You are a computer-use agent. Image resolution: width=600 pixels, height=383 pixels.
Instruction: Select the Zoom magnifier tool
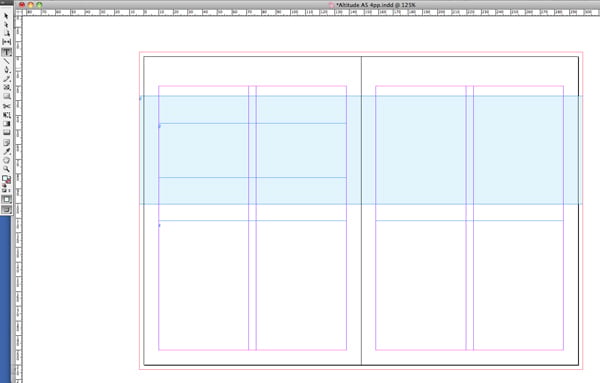[x=6, y=169]
